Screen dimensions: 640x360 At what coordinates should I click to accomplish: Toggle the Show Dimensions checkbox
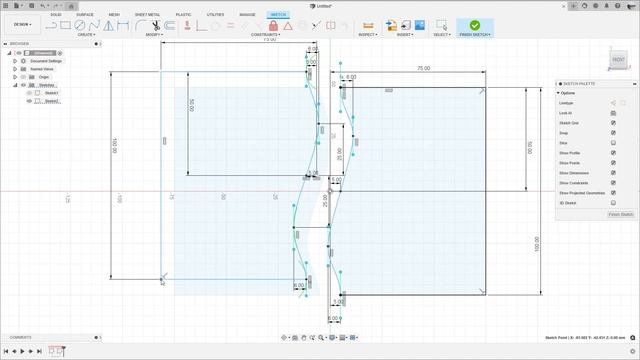tap(613, 173)
